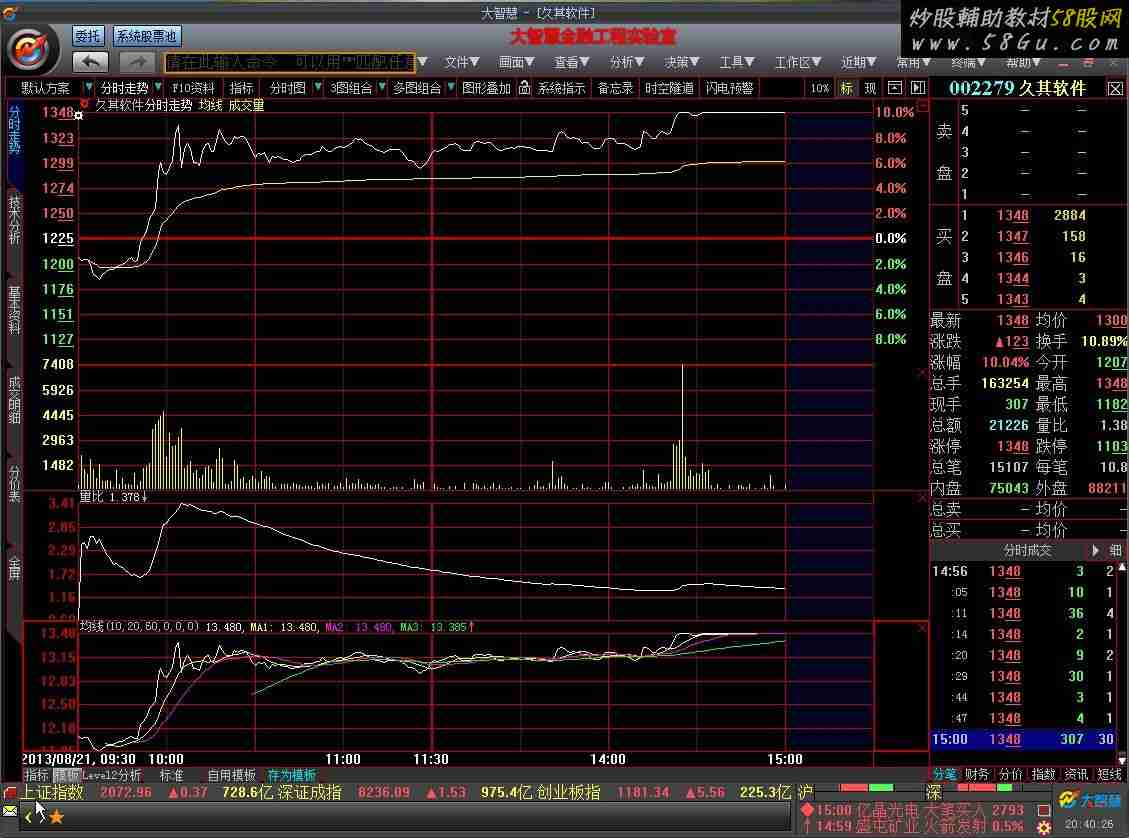Screen dimensions: 1129x838
Task: Click the 备忘录 button
Action: click(x=616, y=88)
